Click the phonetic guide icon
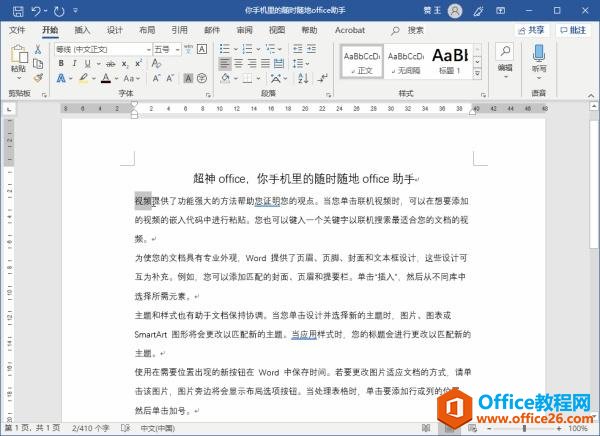 click(188, 49)
